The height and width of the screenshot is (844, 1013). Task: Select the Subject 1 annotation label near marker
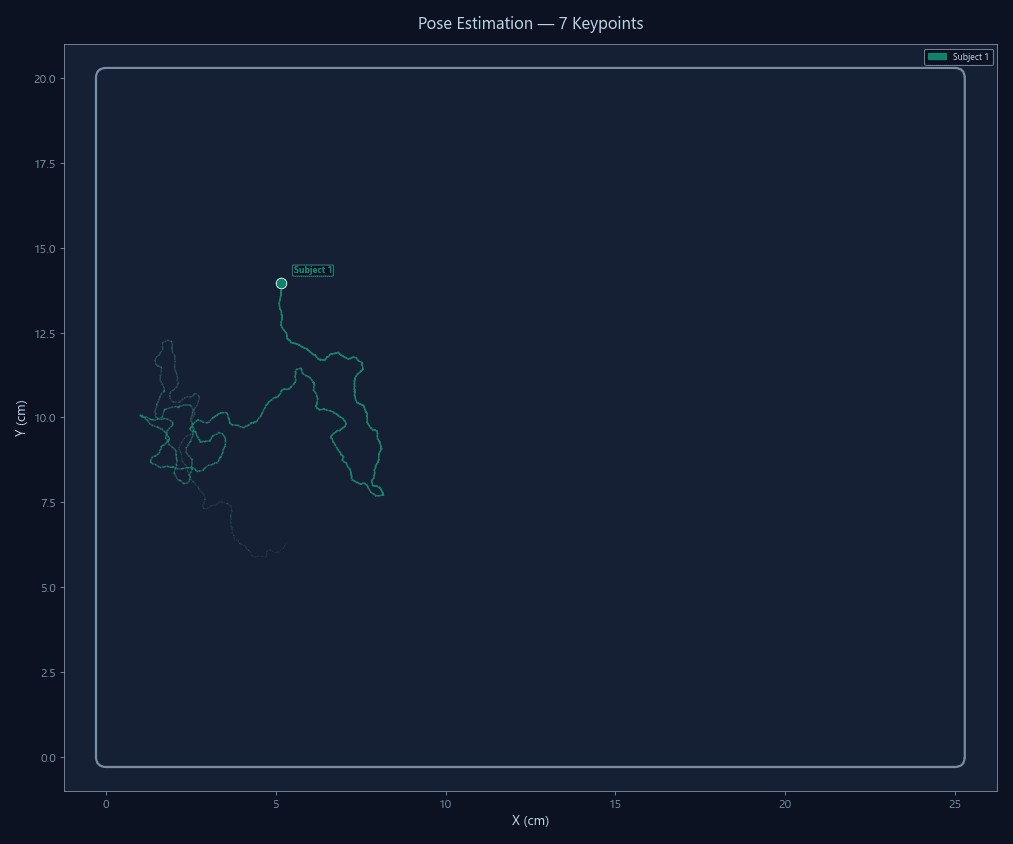313,270
